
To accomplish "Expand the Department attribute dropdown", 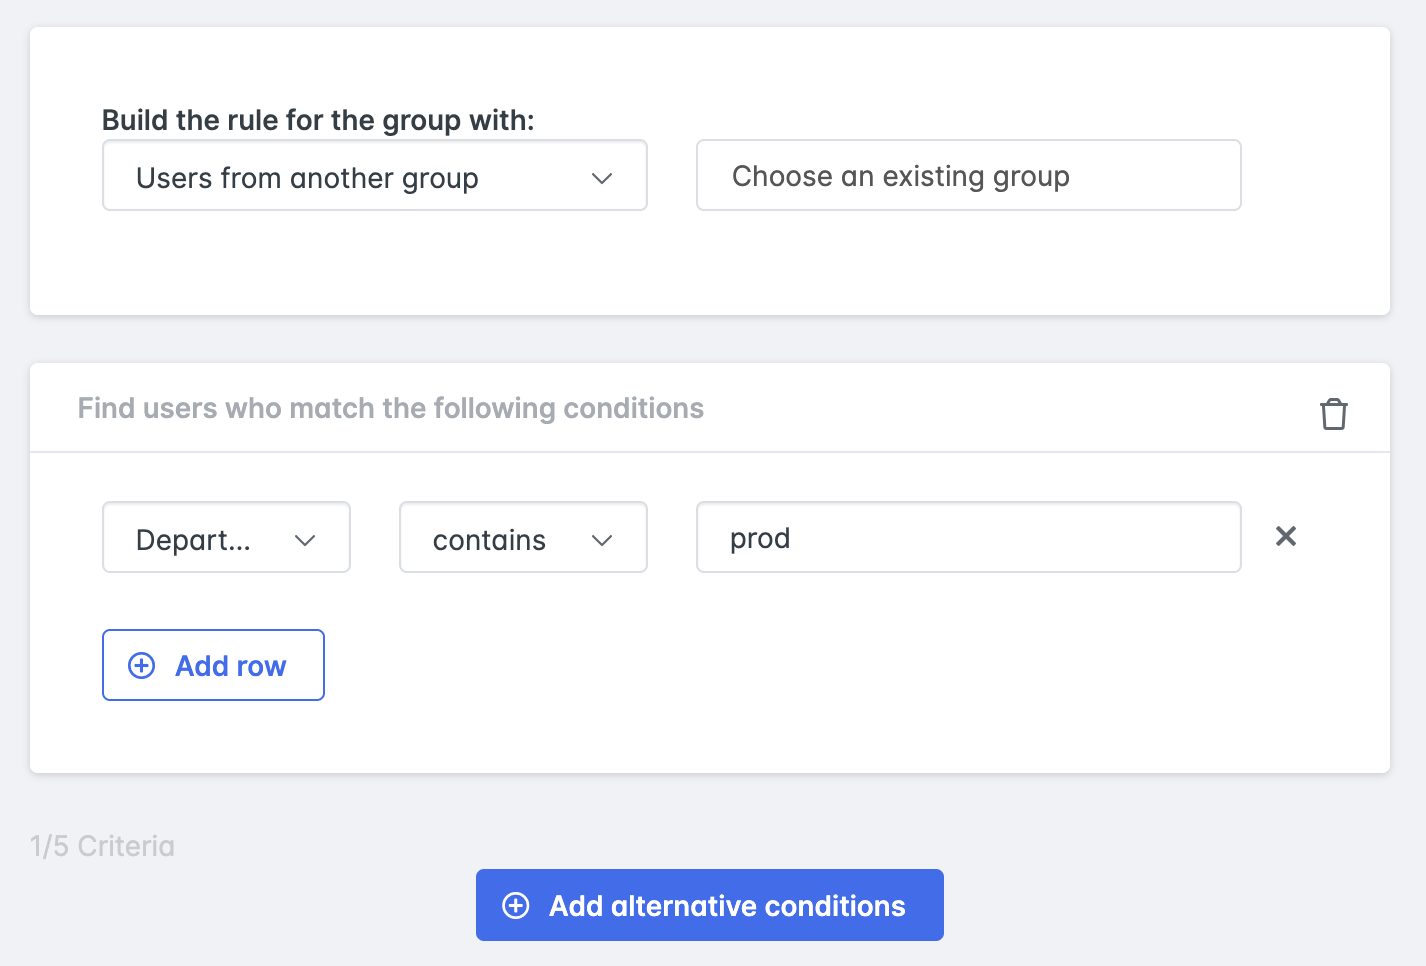I will [225, 537].
